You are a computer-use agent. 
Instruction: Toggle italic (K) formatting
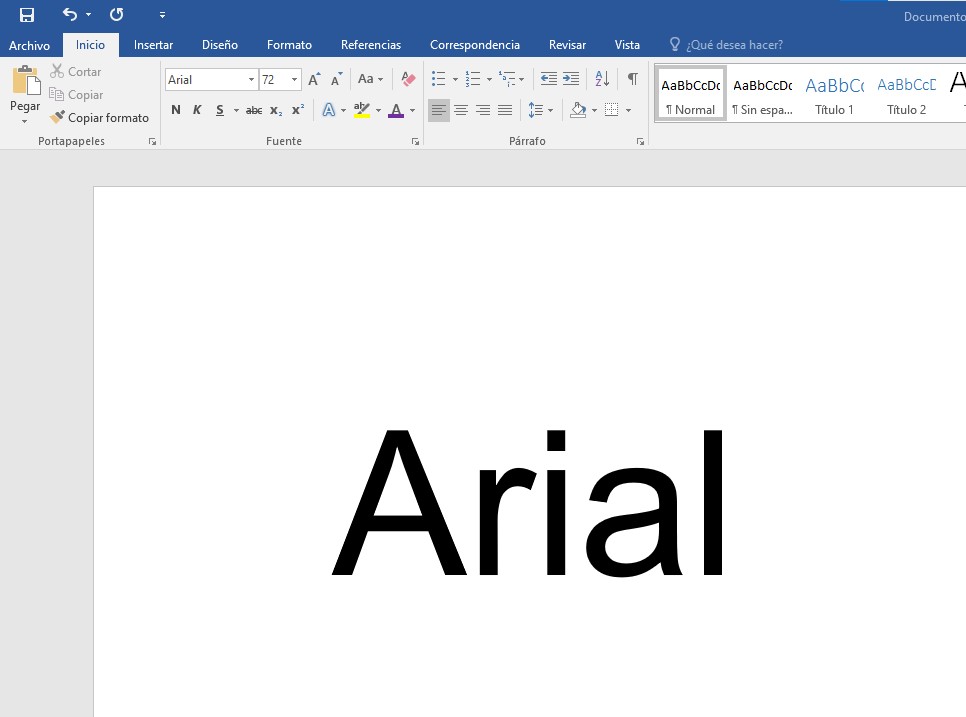[x=197, y=110]
